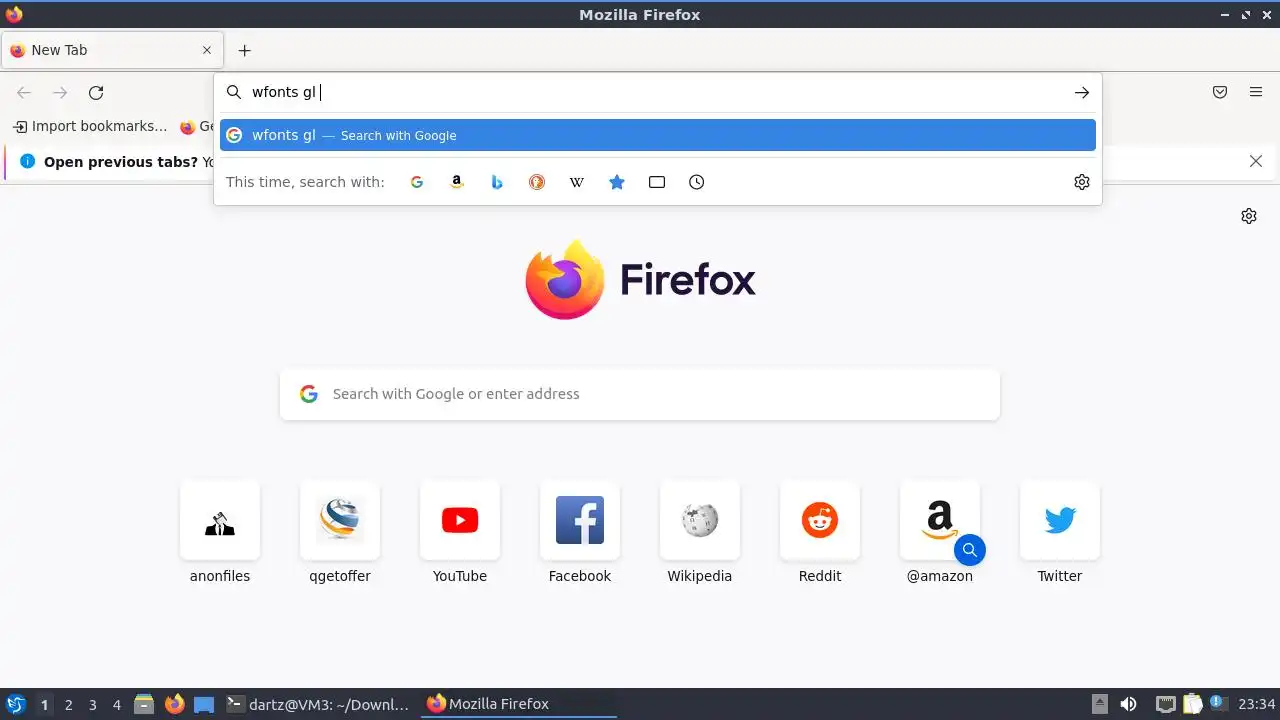Reload the current page
This screenshot has width=1280, height=720.
tap(96, 93)
